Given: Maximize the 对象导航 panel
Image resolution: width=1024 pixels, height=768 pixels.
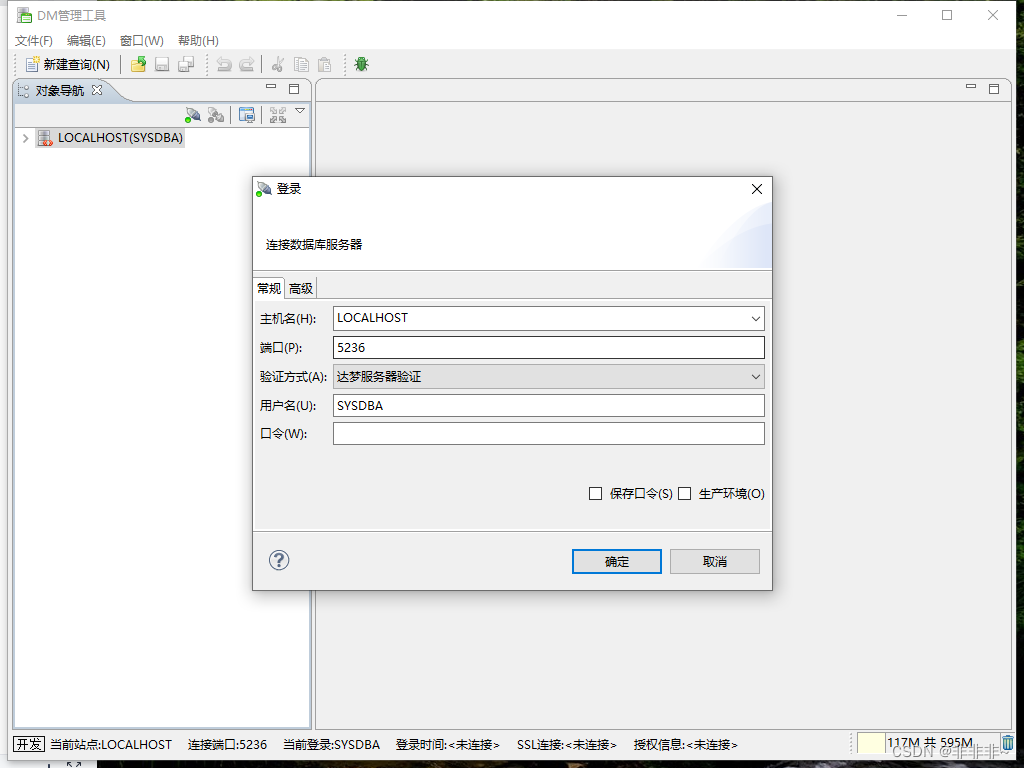Looking at the screenshot, I should (294, 89).
